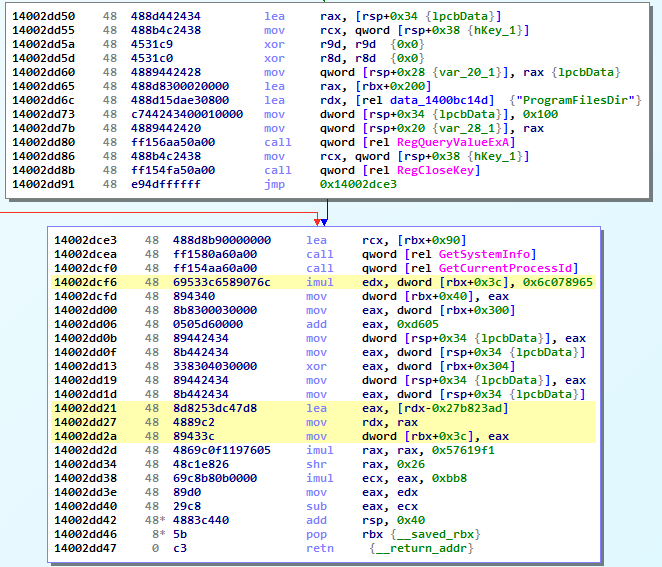Select opcode bytes e94dffffff
The height and width of the screenshot is (567, 662).
pyautogui.click(x=166, y=184)
